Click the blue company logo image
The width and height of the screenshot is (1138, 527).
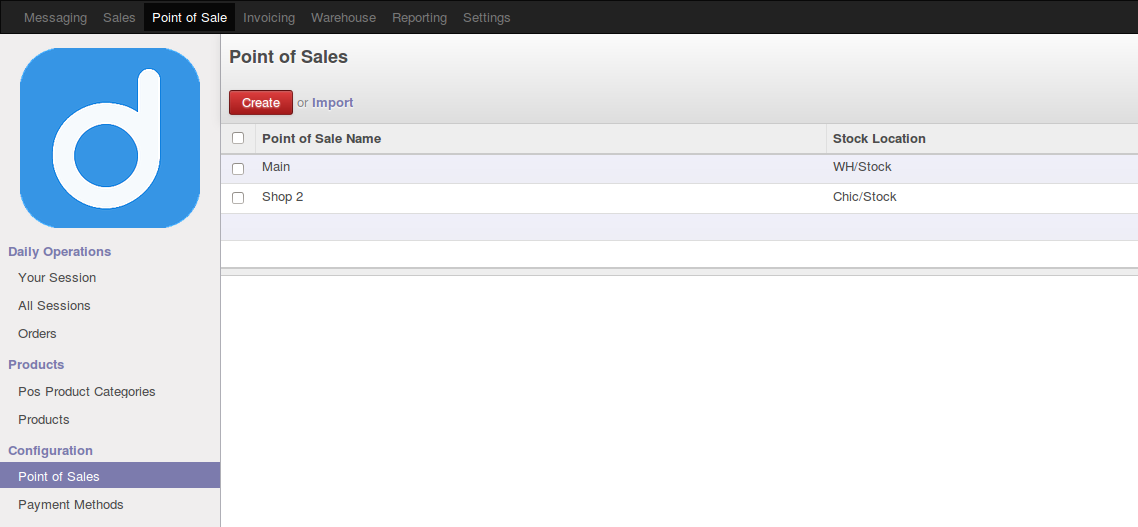point(110,138)
